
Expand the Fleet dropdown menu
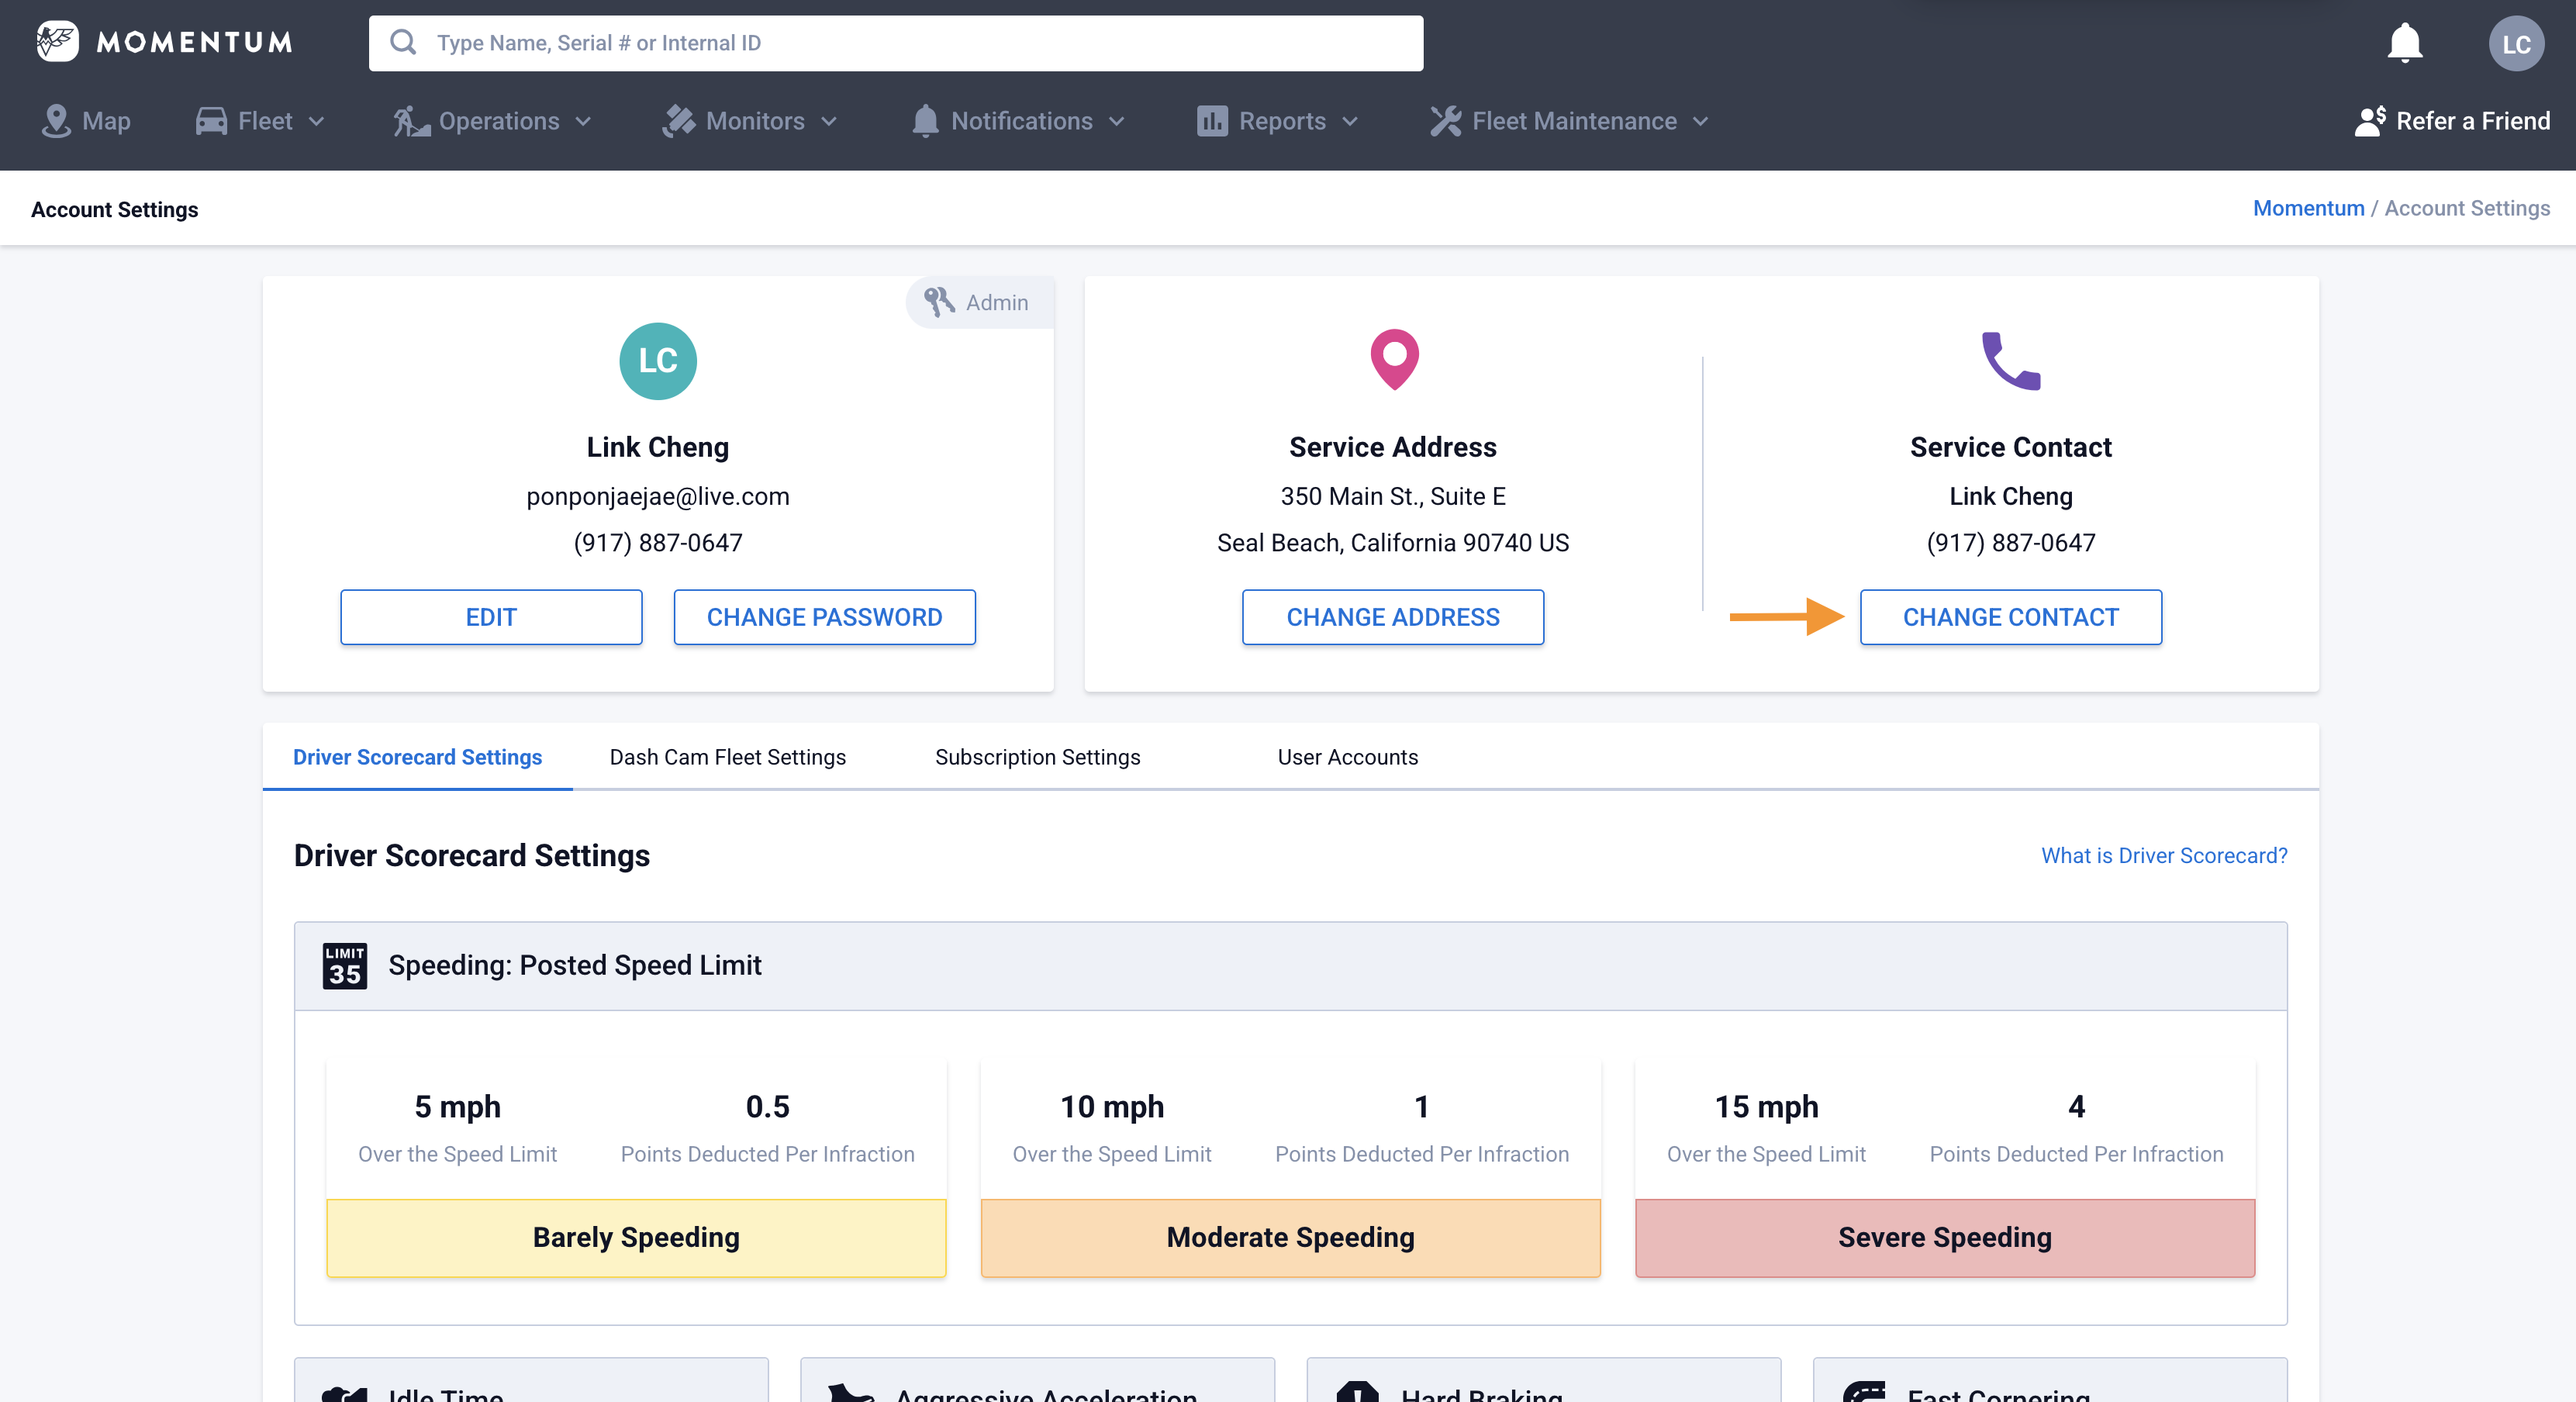261,121
